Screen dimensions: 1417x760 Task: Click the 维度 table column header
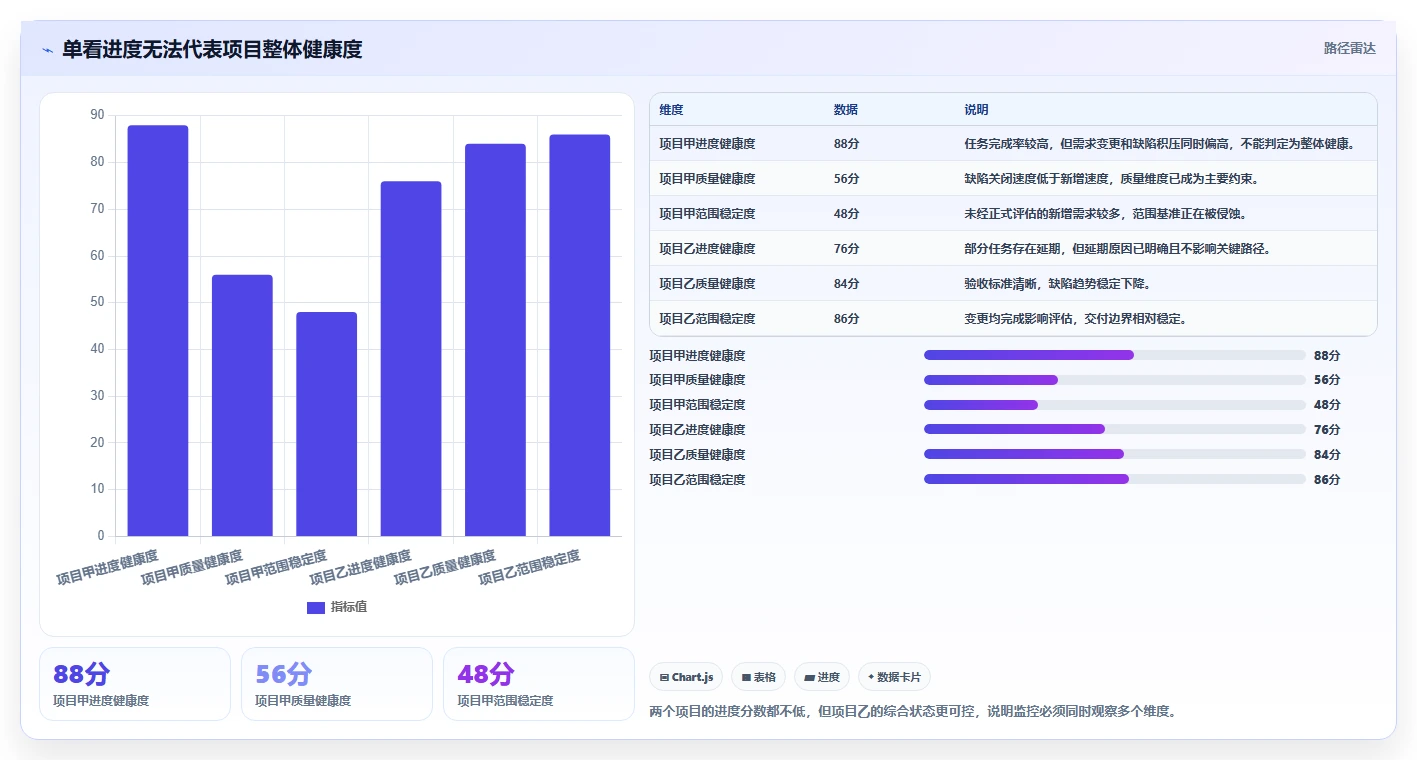coord(671,110)
